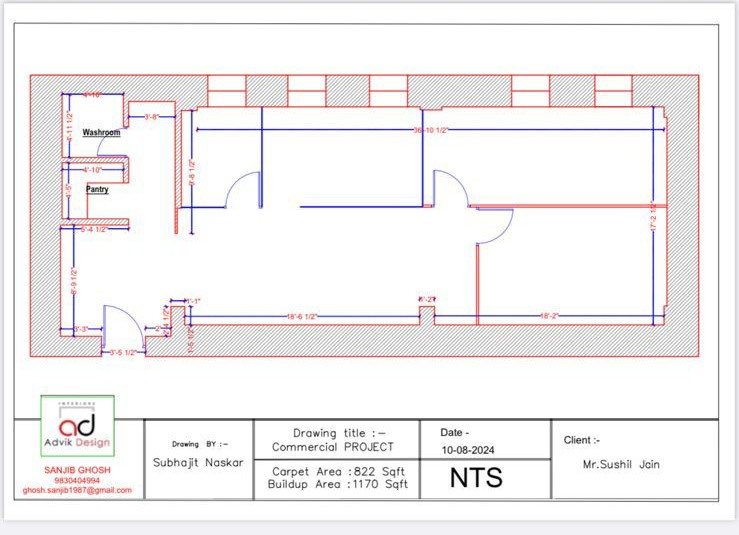This screenshot has height=535, width=739.
Task: Open the ghosh.sanjib1987@gmail.com email address
Action: pyautogui.click(x=77, y=490)
